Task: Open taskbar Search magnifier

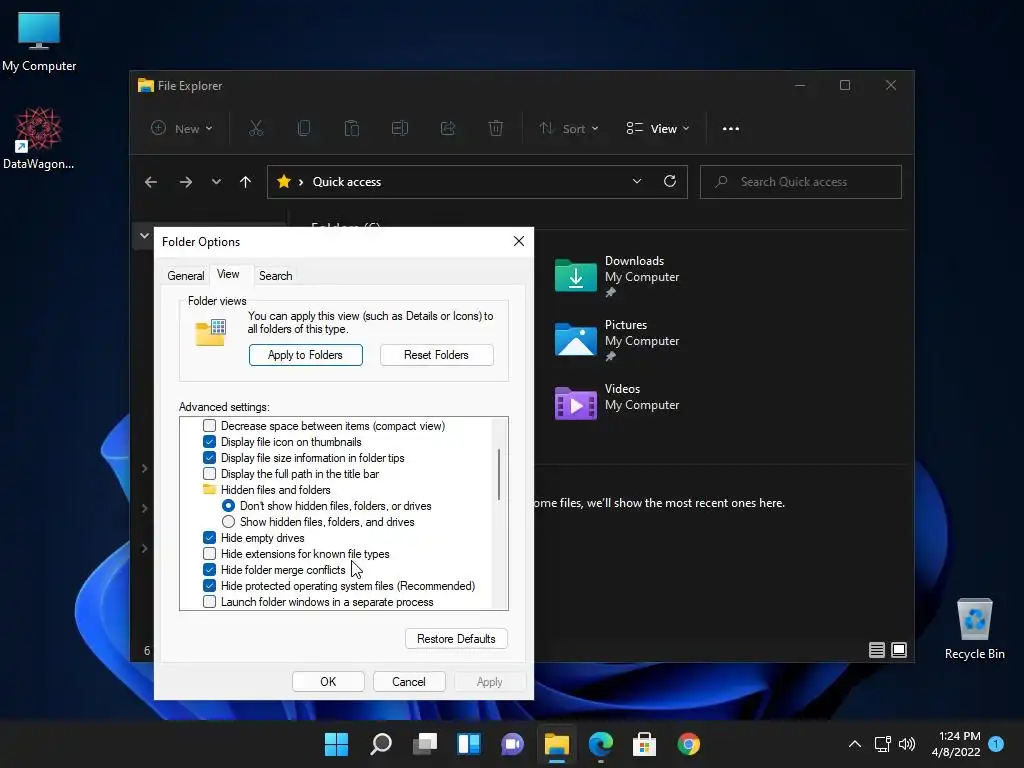Action: [x=381, y=744]
